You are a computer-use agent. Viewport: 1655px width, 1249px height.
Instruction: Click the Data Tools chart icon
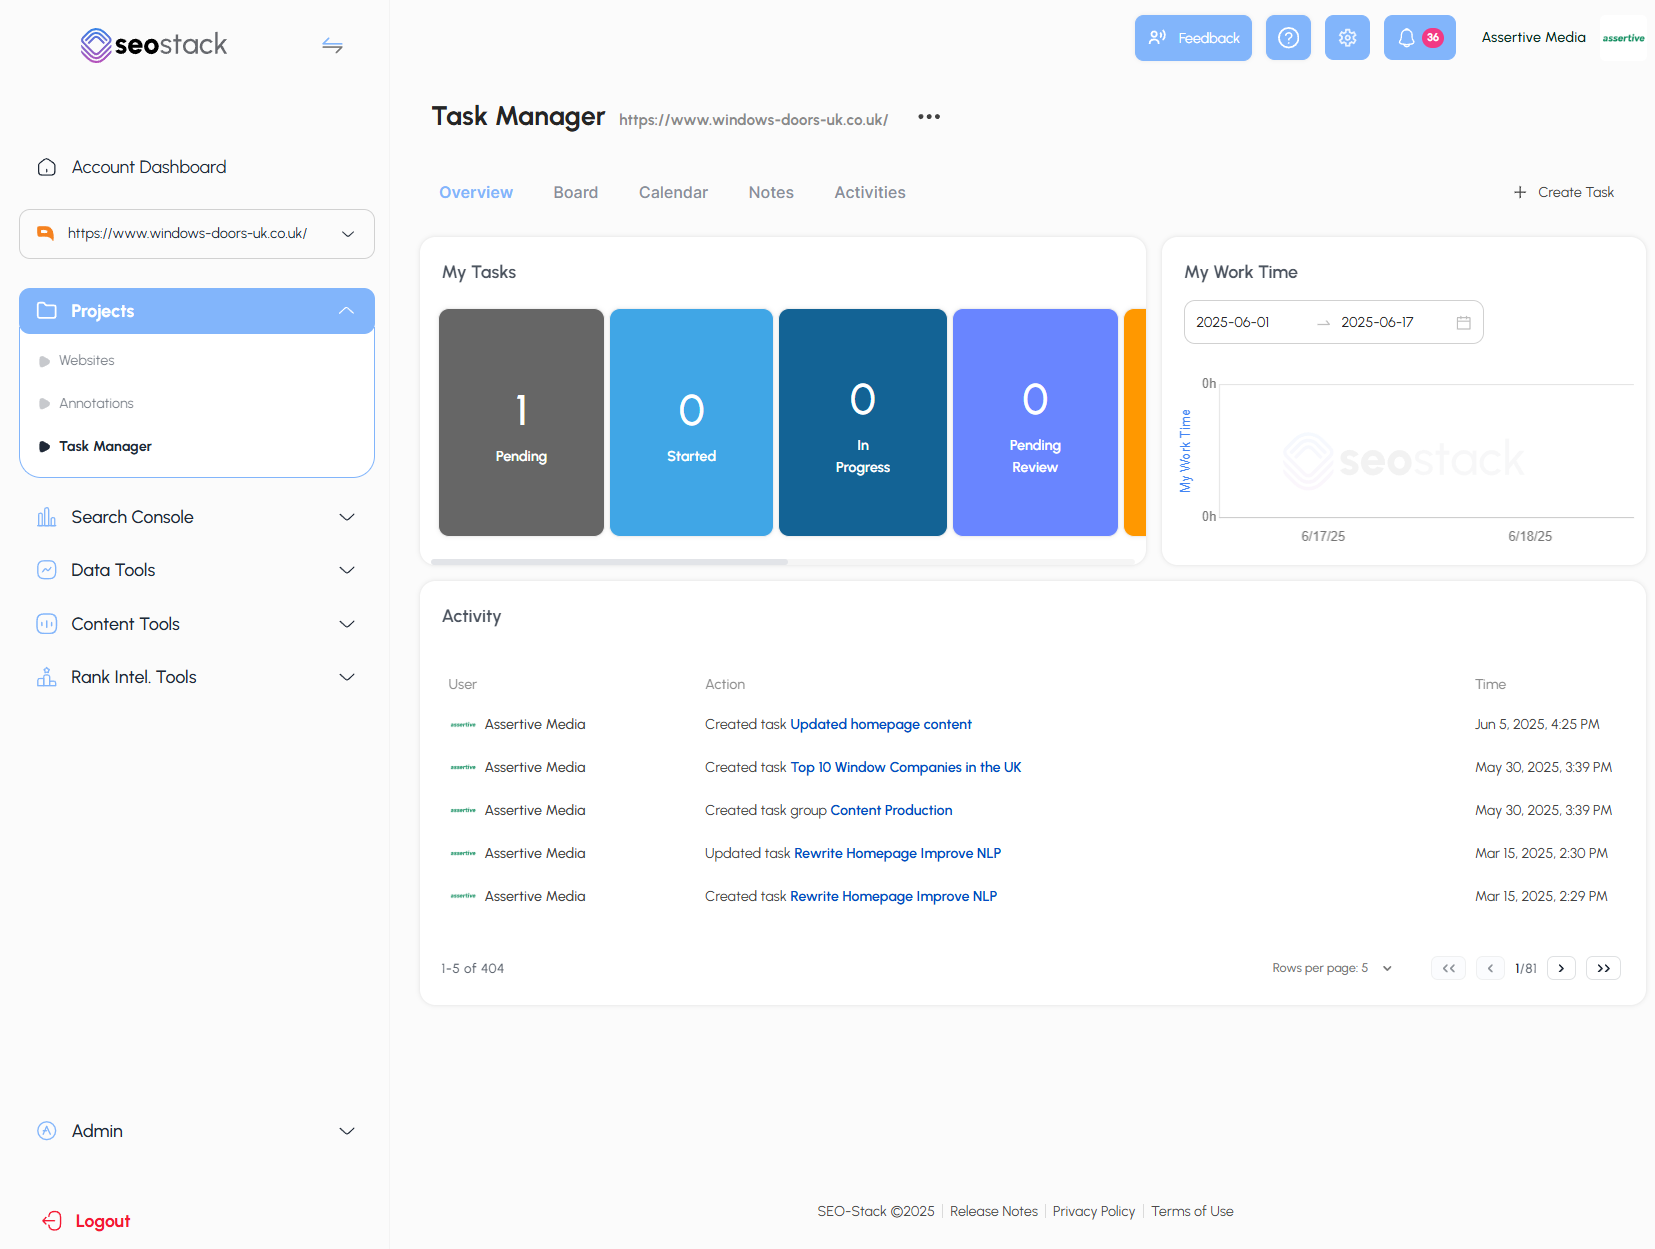point(46,570)
